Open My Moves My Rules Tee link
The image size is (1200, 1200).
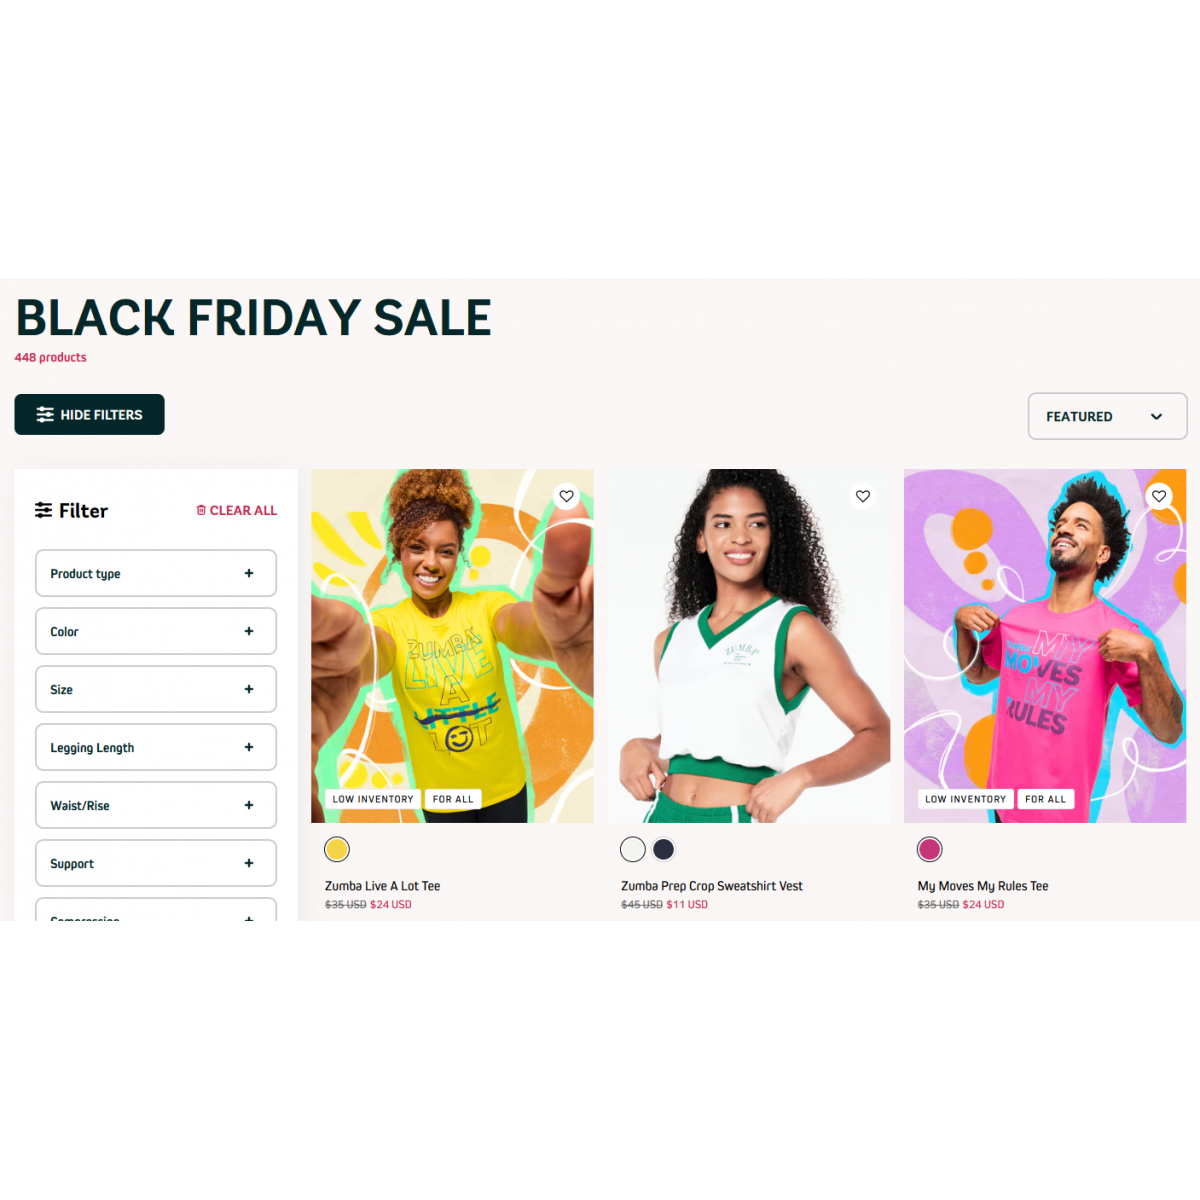point(983,886)
